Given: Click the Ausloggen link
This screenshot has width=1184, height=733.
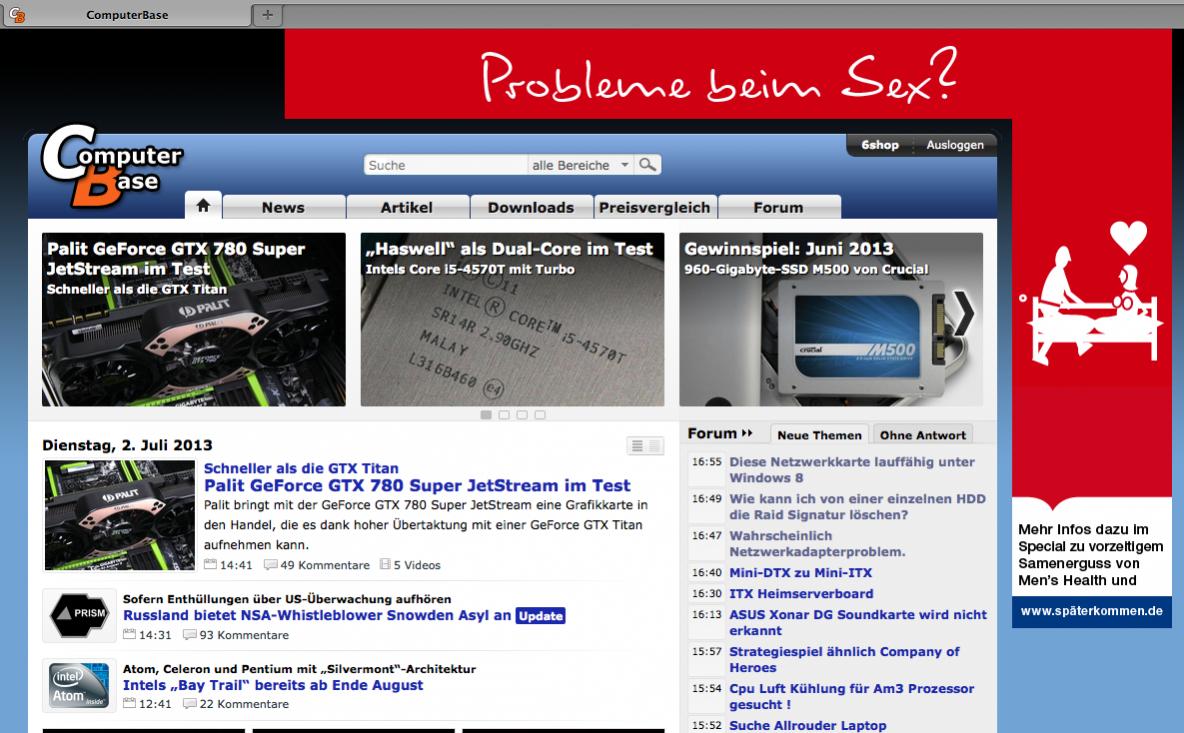Looking at the screenshot, I should tap(955, 145).
